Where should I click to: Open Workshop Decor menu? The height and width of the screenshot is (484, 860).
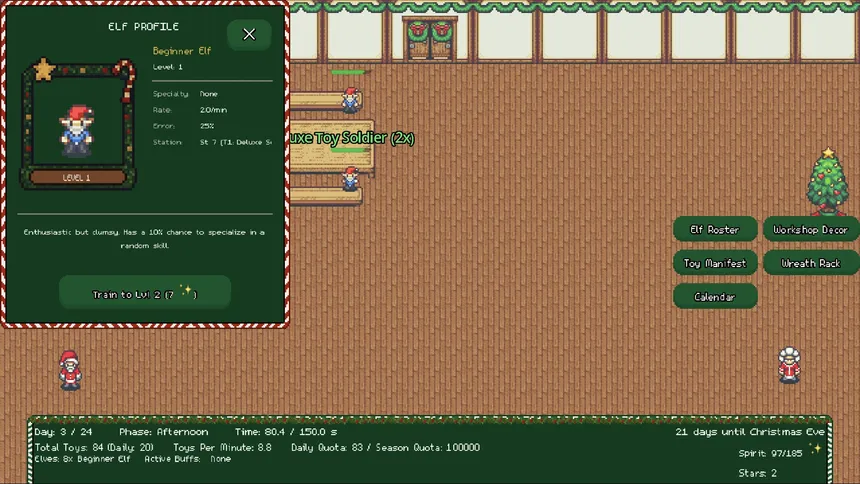pos(811,230)
